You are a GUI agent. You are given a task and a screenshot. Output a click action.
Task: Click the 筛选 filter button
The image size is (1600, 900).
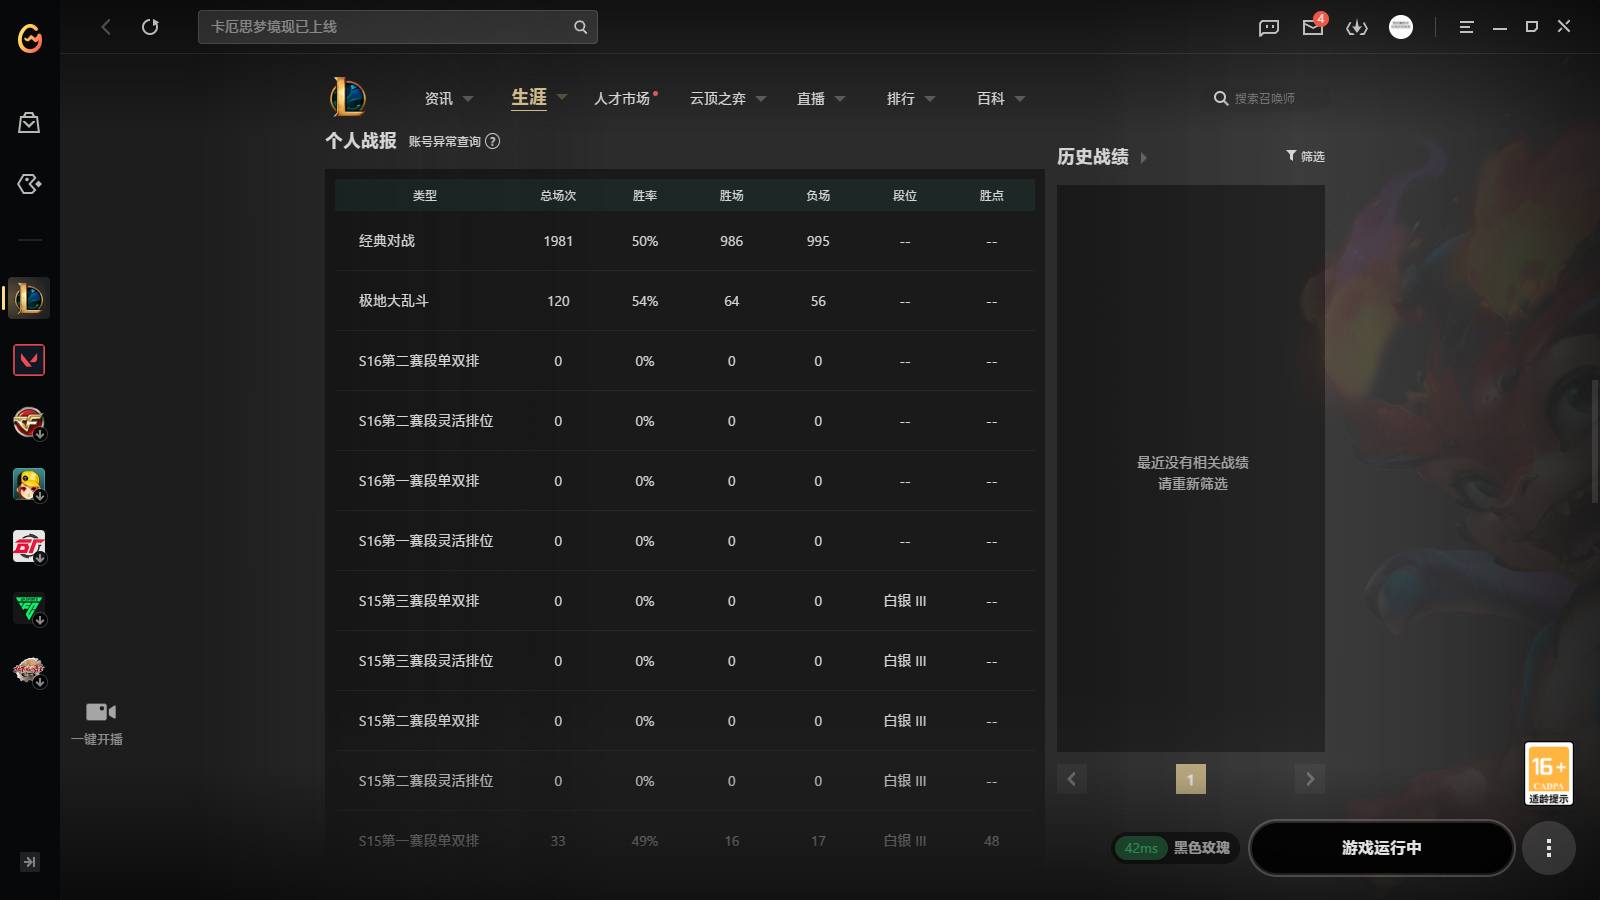1305,156
